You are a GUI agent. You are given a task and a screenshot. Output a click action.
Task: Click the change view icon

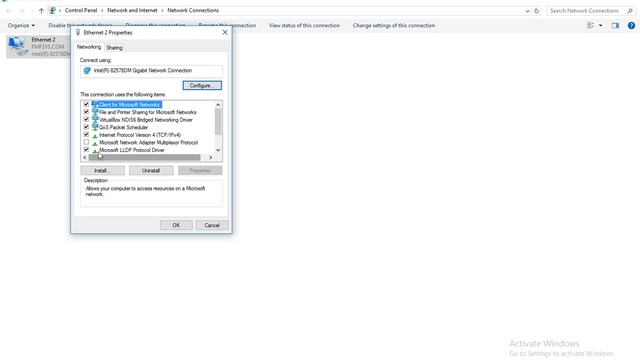[x=590, y=25]
